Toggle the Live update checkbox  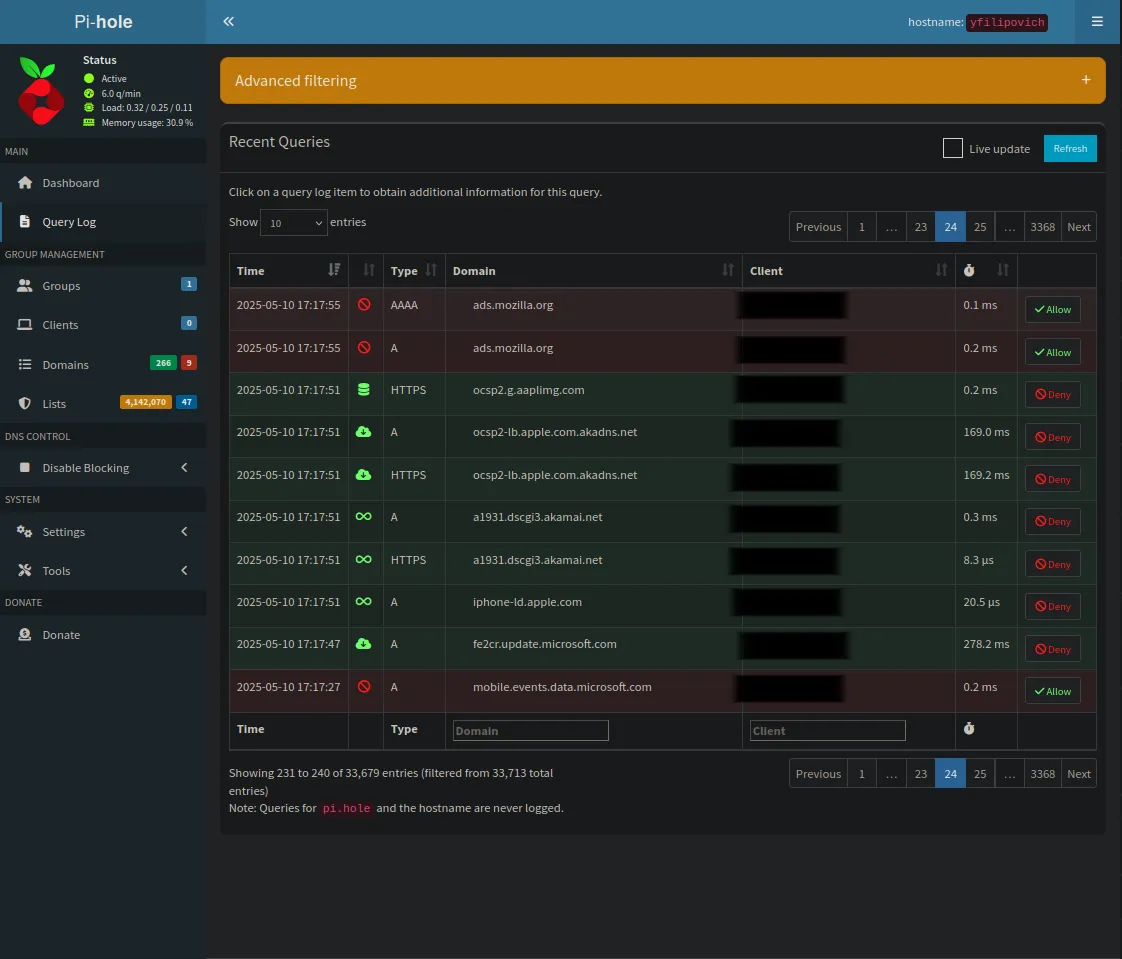click(952, 148)
